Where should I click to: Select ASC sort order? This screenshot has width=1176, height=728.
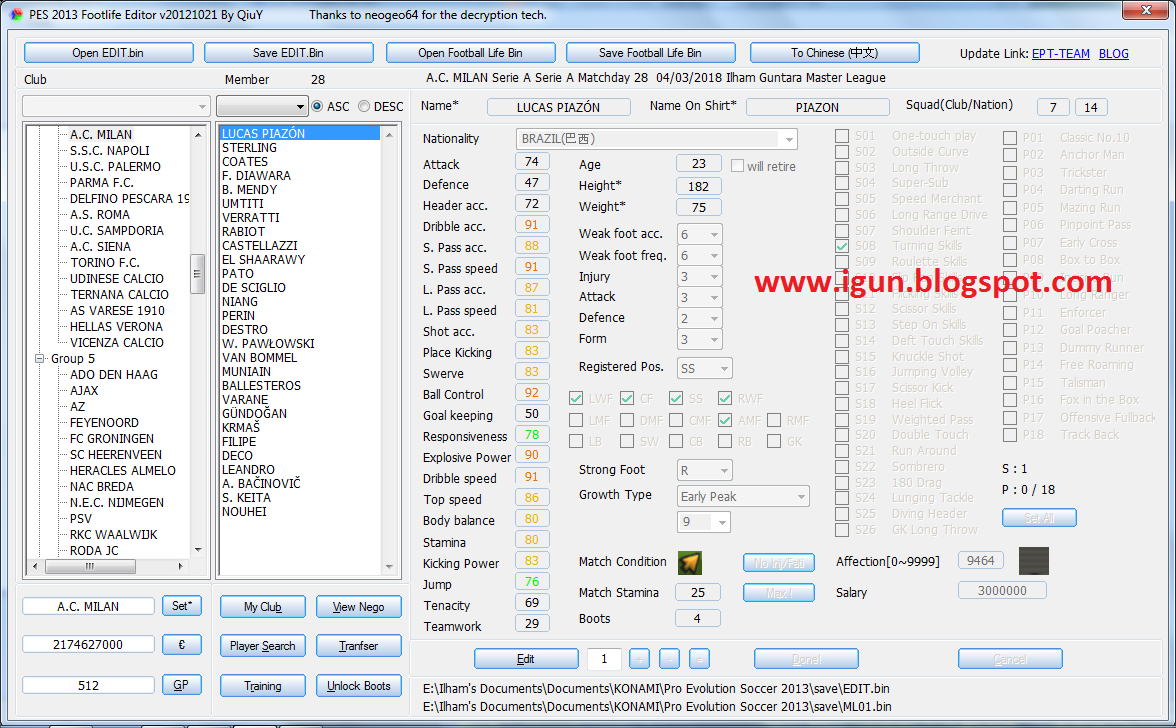click(317, 106)
